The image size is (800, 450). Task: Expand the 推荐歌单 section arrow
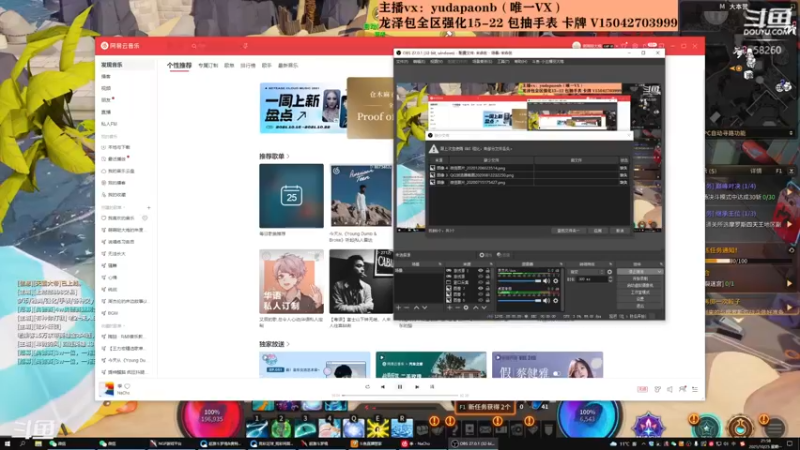click(x=288, y=156)
